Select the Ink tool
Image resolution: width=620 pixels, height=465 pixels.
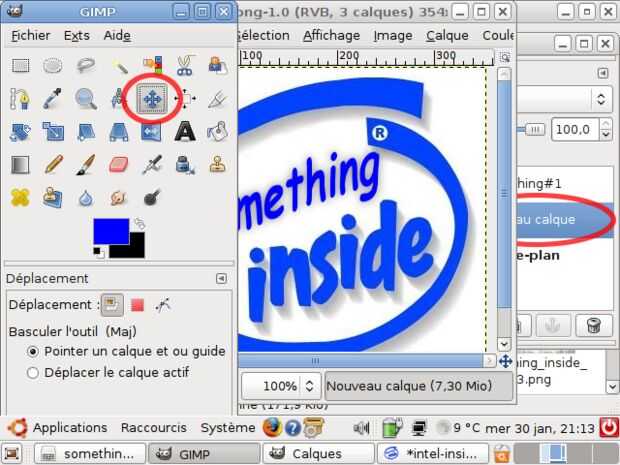(x=185, y=164)
